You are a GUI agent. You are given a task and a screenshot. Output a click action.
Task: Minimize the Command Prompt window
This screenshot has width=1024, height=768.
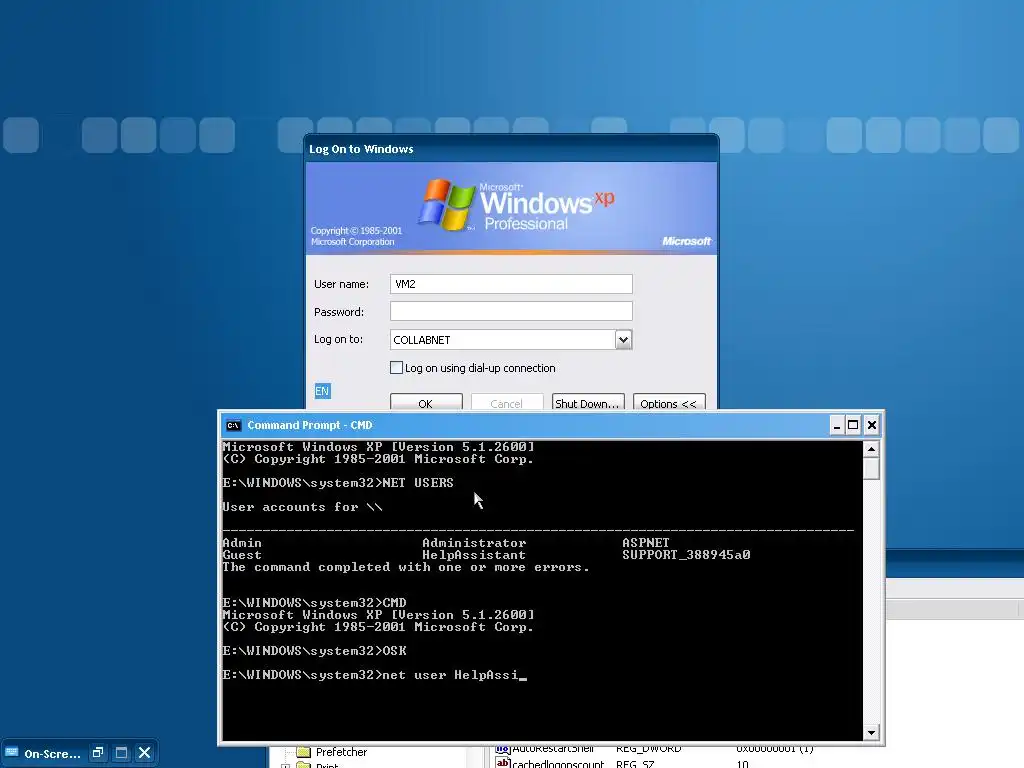pos(837,425)
